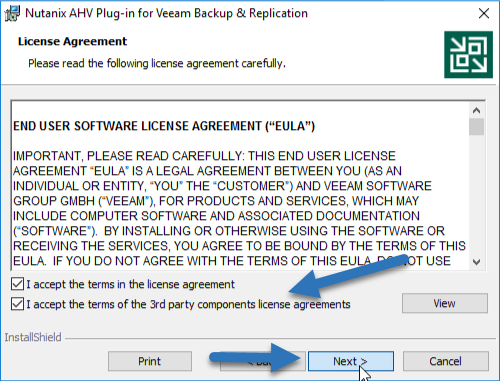
Task: Click the License Agreement header title
Action: [72, 41]
